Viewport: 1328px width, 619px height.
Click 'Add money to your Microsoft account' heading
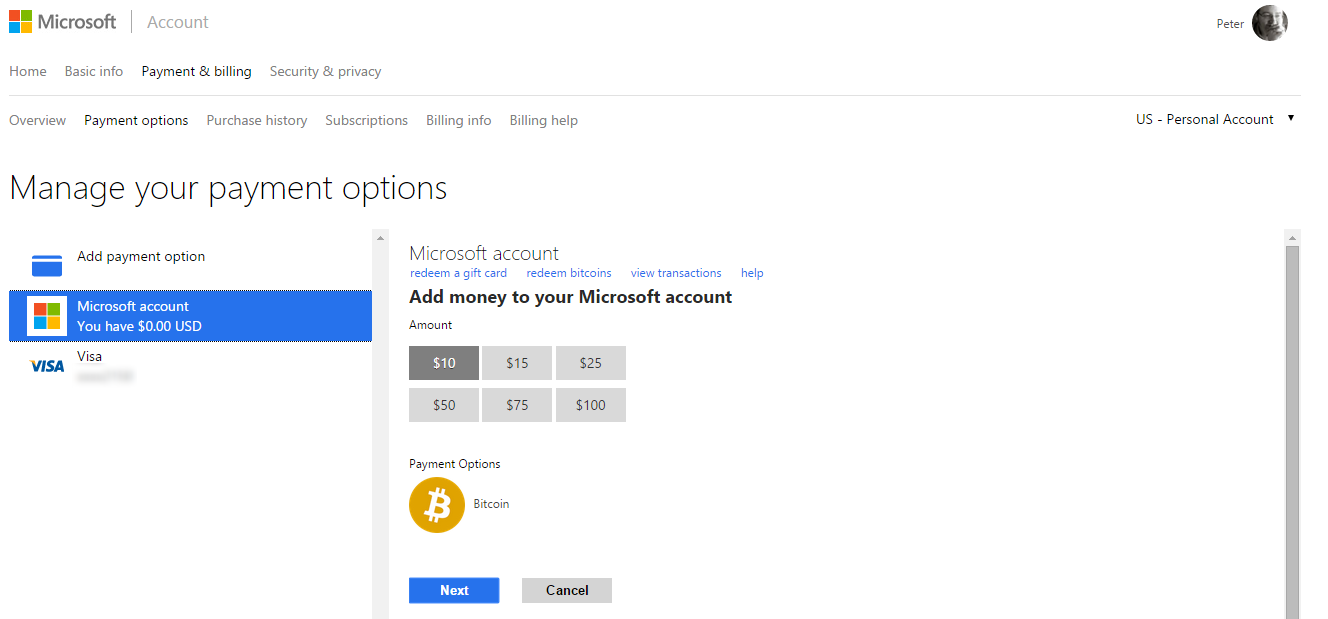[x=571, y=297]
